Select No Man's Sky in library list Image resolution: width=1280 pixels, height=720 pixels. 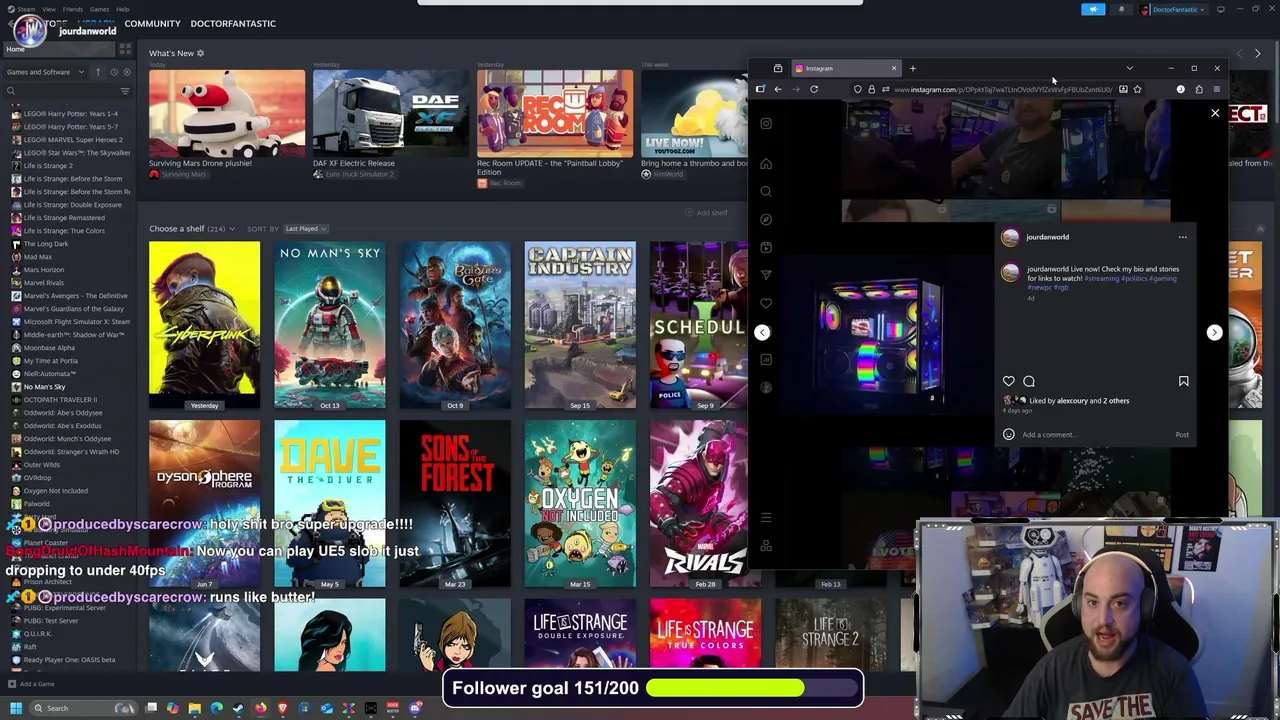pyautogui.click(x=44, y=387)
